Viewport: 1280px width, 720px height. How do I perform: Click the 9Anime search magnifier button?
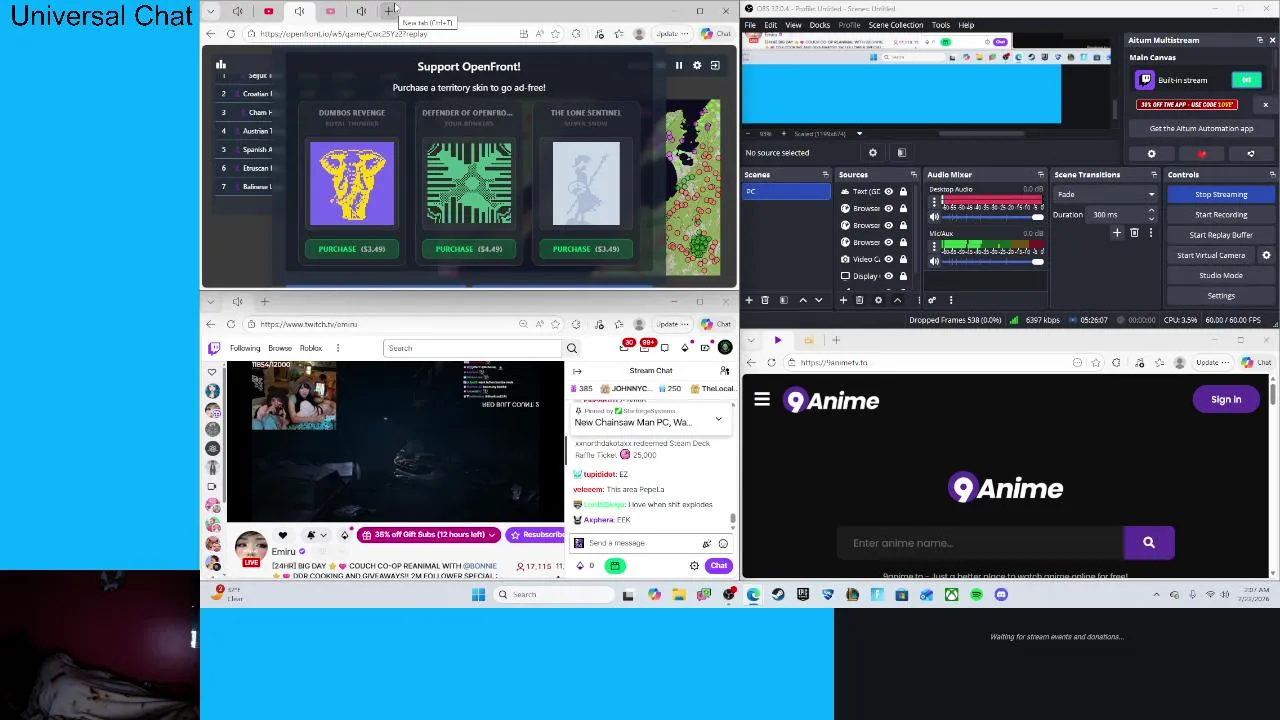[x=1149, y=543]
